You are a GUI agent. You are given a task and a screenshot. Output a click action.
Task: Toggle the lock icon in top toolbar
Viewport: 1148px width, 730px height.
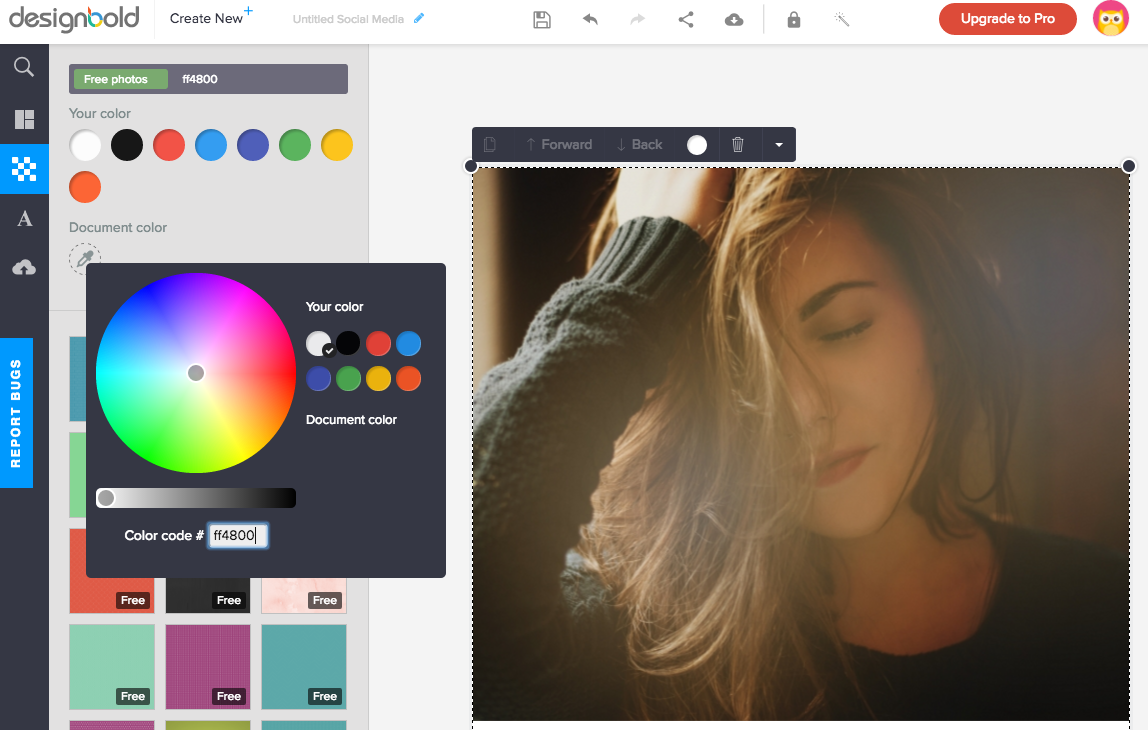[x=794, y=19]
